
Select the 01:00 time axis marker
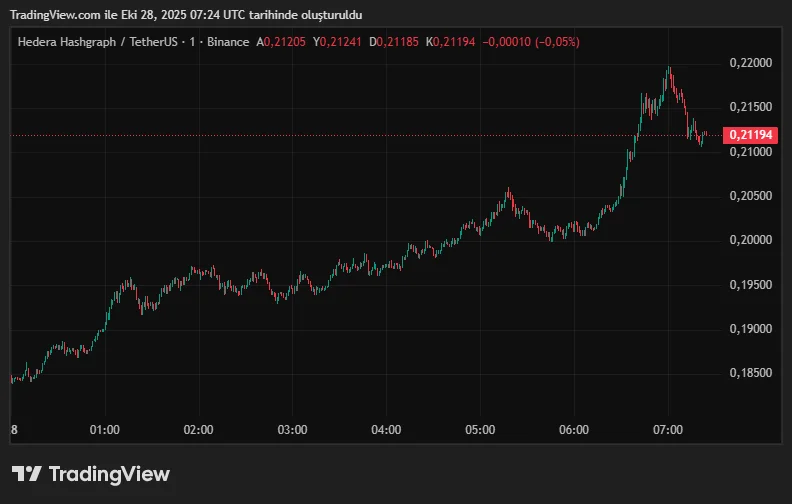(x=105, y=430)
